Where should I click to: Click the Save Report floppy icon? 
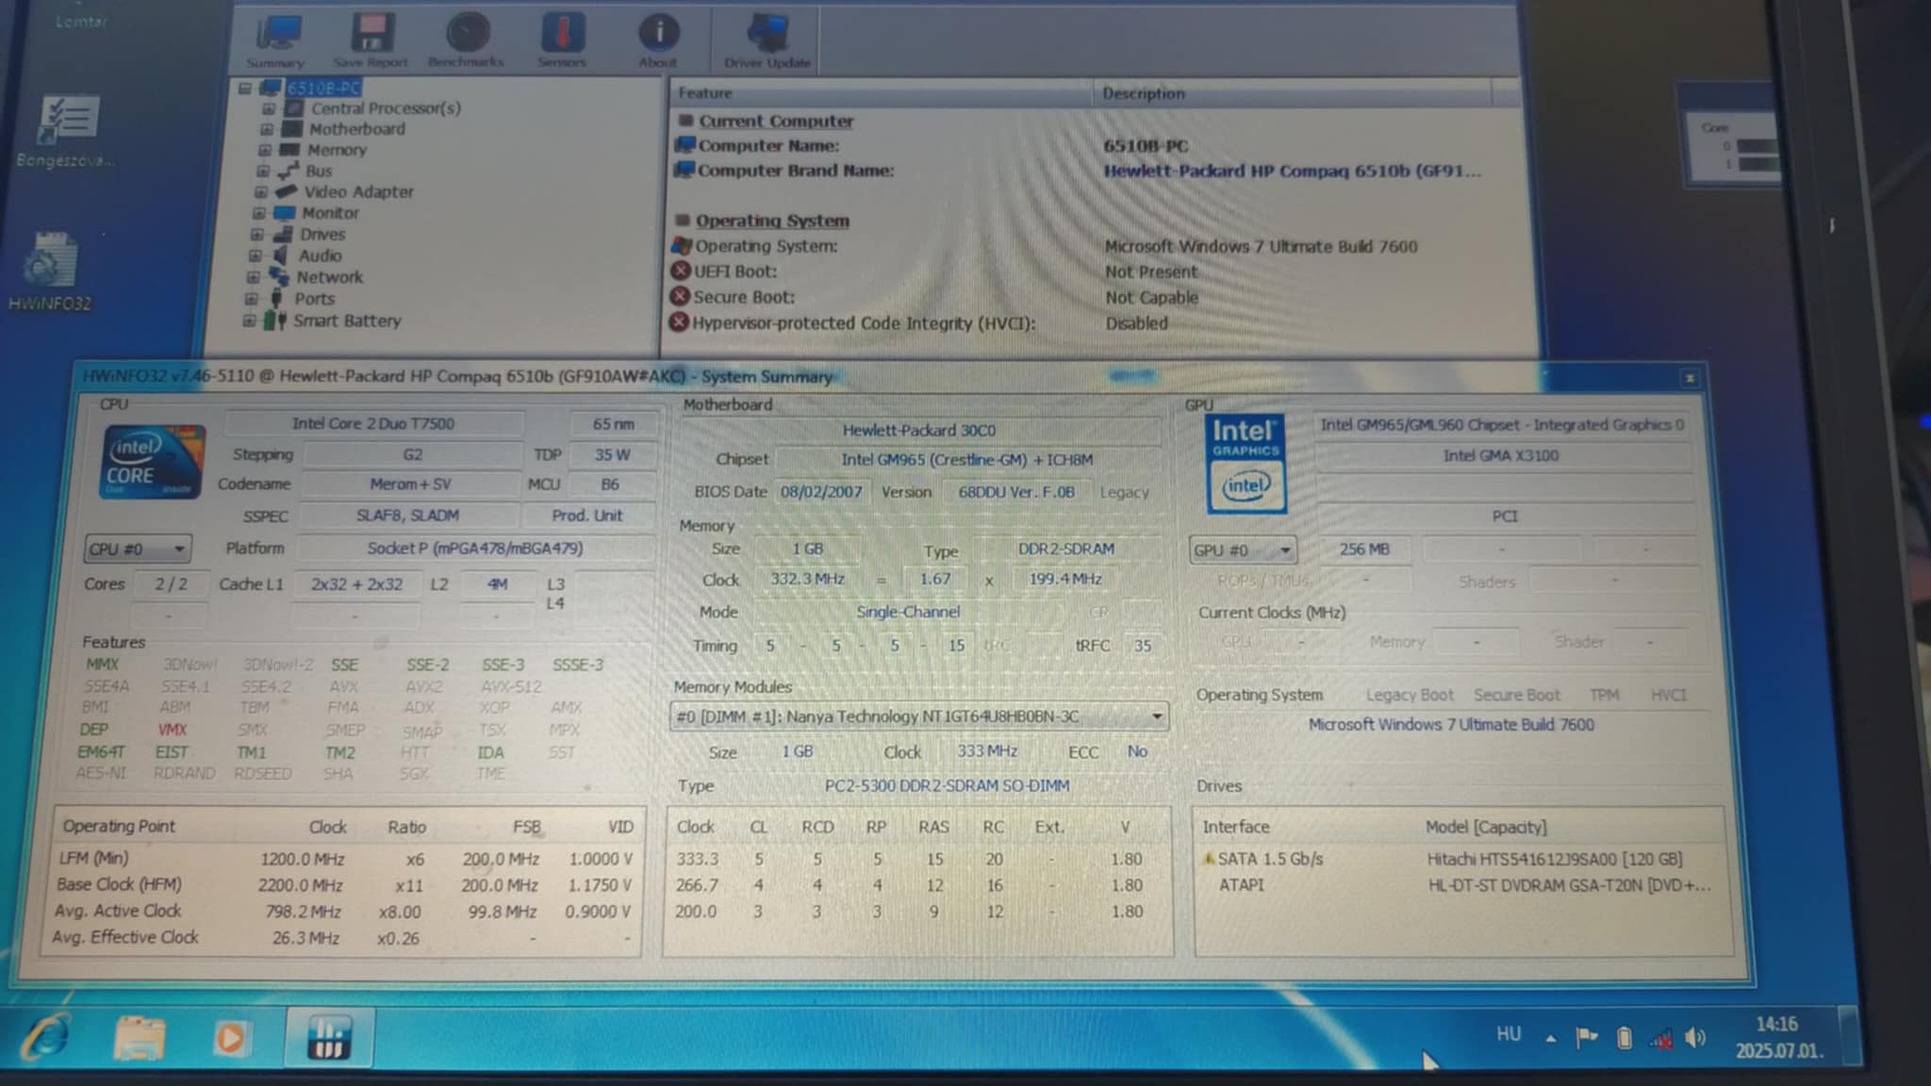tap(371, 38)
